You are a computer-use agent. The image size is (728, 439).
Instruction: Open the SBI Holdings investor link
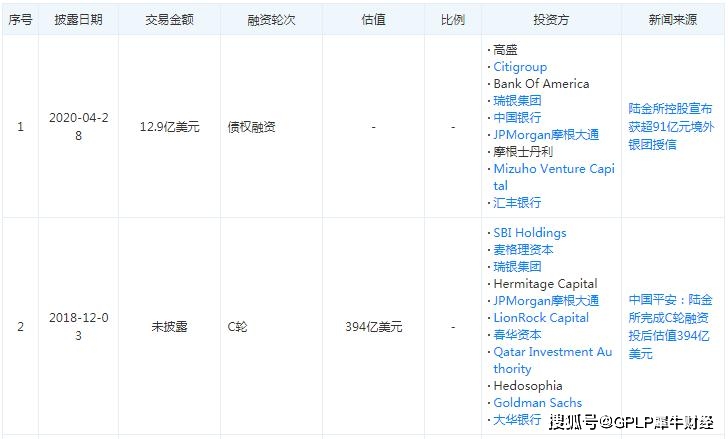pyautogui.click(x=530, y=232)
